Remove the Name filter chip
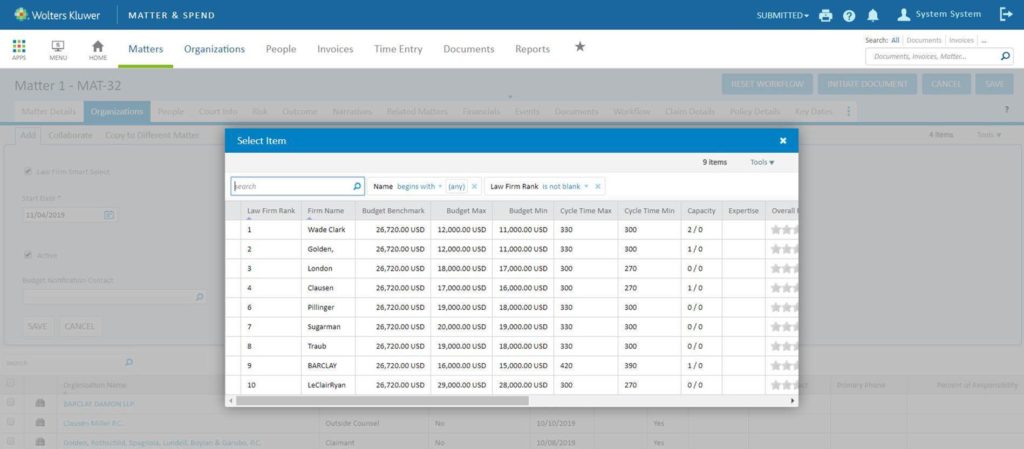 [x=475, y=186]
